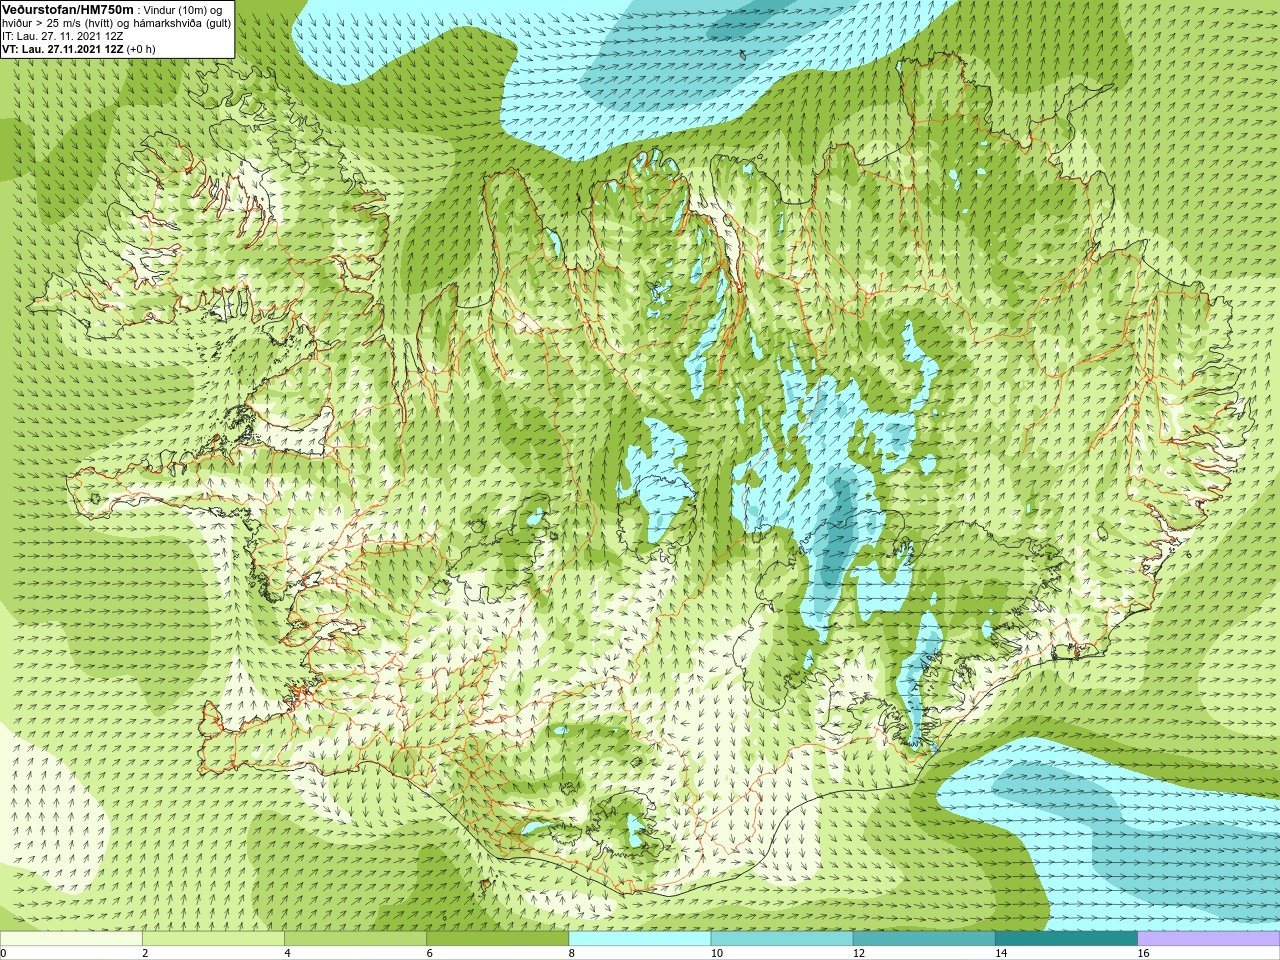Select the 10–12 m/s cyan legend color
The height and width of the screenshot is (960, 1280).
point(782,939)
